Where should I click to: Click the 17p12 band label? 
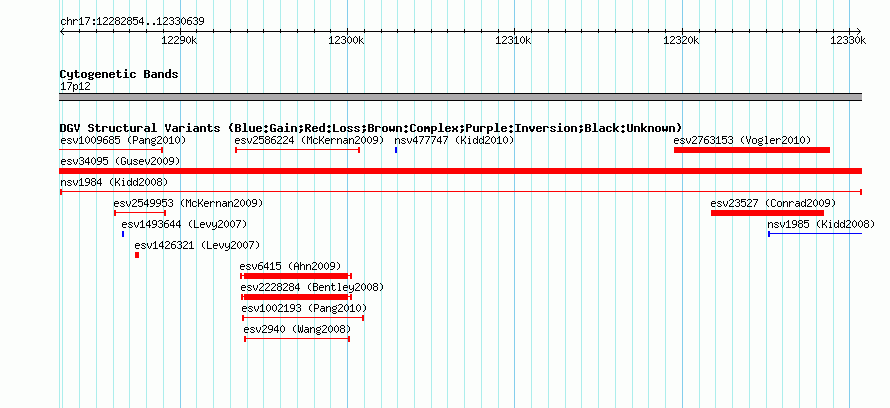tap(75, 87)
